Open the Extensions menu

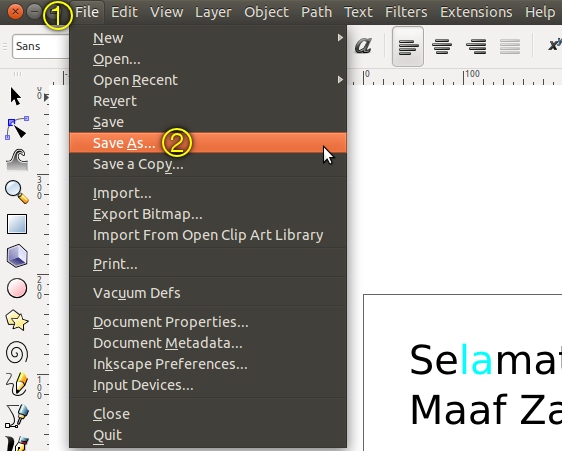[476, 12]
